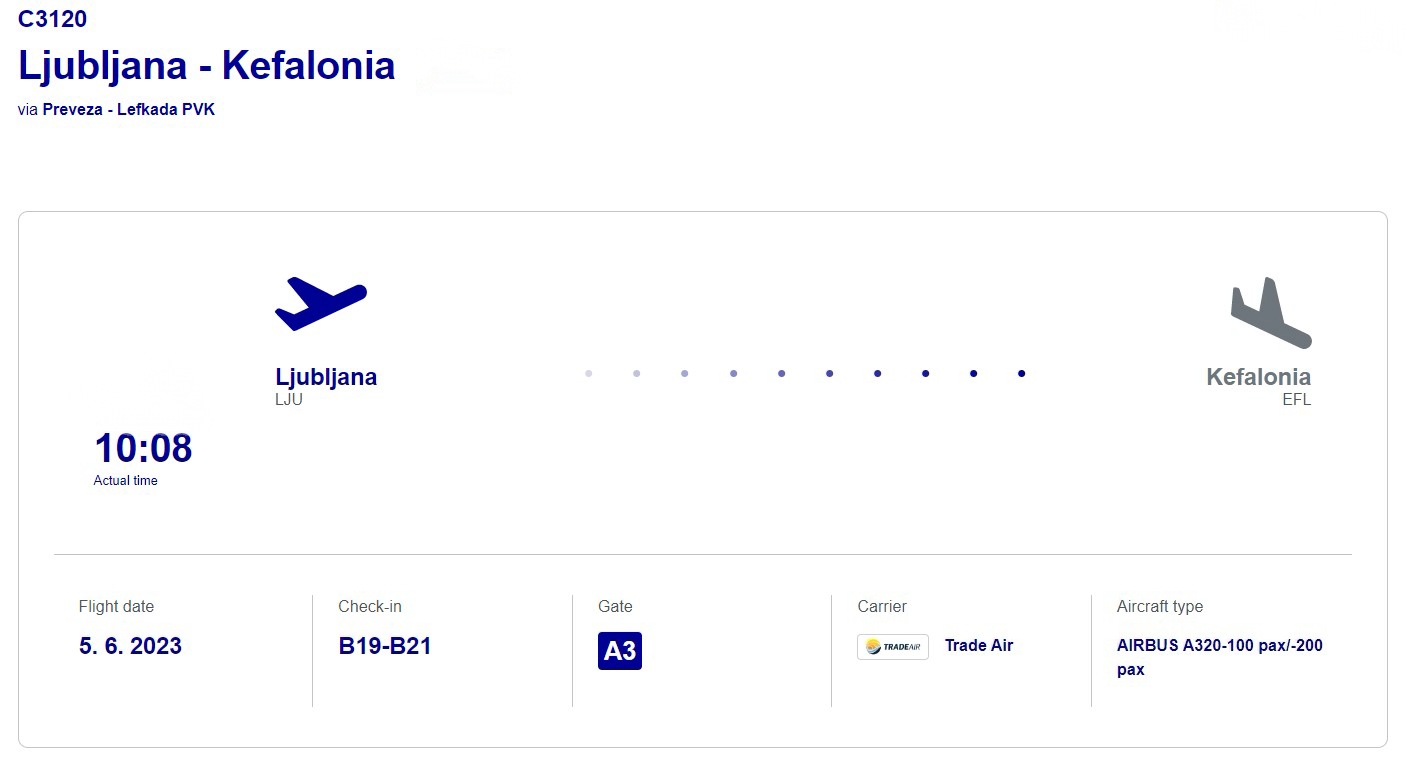Click the AIRBUS A320 aircraft type text

1220,658
